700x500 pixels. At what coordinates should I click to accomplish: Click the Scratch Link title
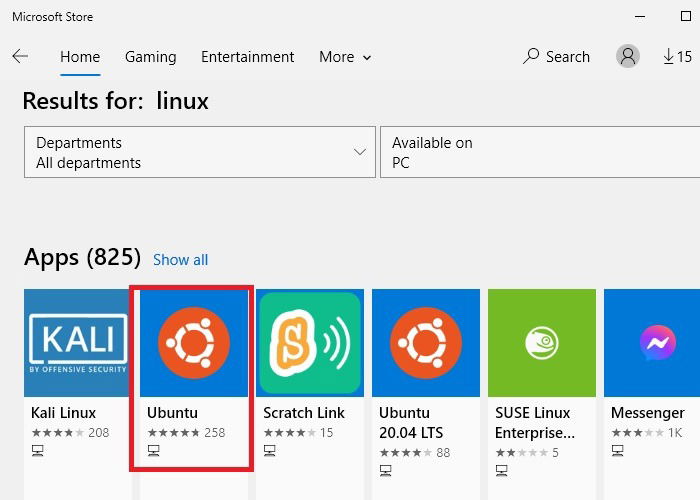coord(304,412)
